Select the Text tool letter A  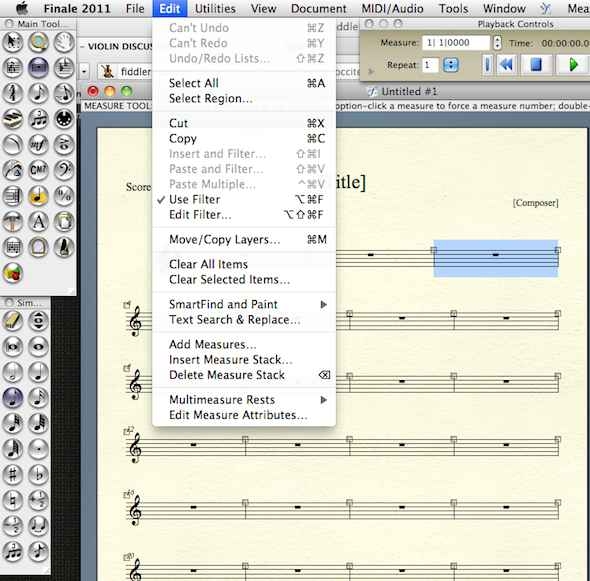click(38, 221)
